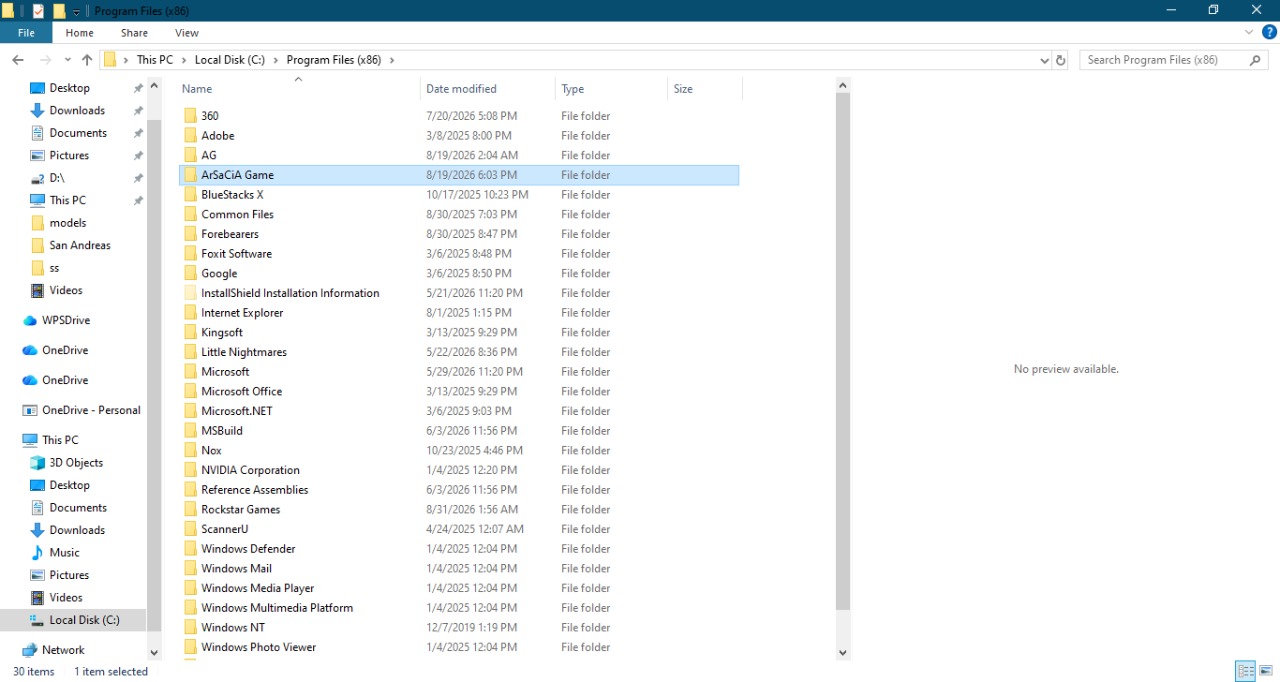The height and width of the screenshot is (682, 1280).
Task: Select Local Disk (C:) in navigation pane
Action: point(84,620)
